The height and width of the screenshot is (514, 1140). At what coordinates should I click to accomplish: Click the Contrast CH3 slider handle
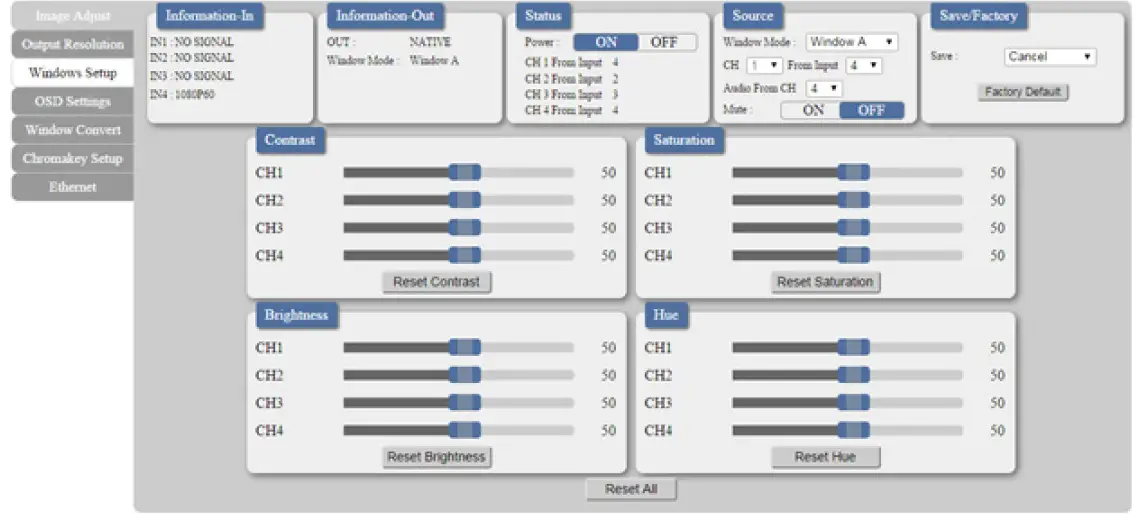pos(465,228)
